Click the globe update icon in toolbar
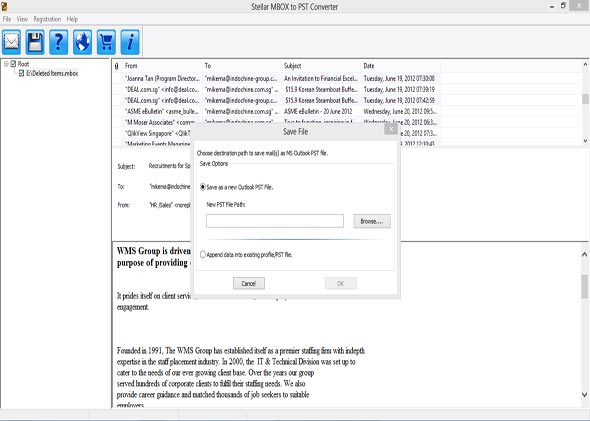590x421 pixels. 82,42
